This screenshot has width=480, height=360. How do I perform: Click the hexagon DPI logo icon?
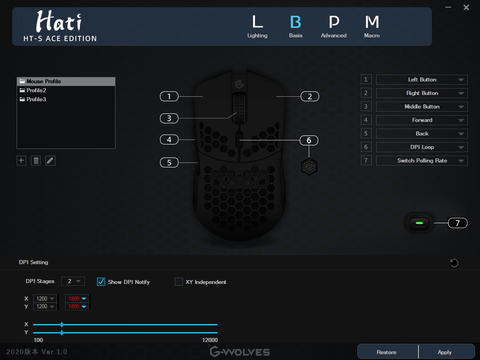pos(309,167)
